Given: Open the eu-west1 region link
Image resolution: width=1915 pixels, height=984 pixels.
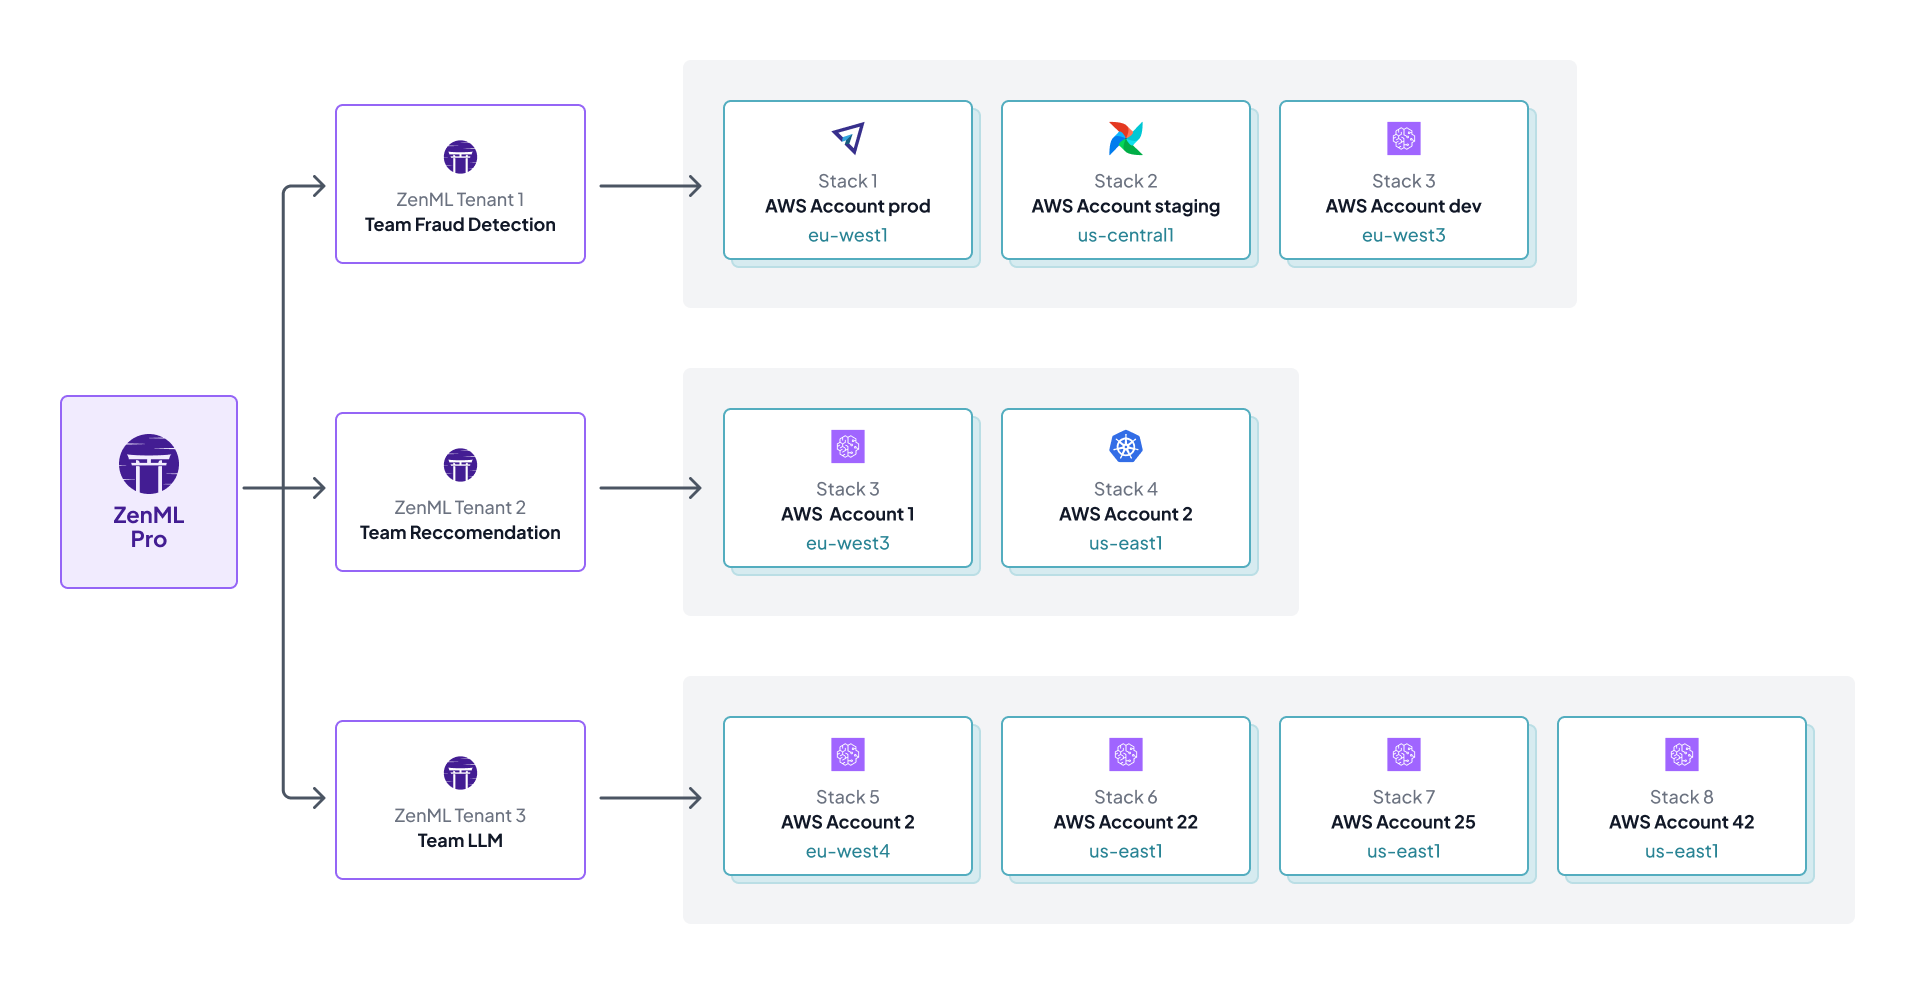Looking at the screenshot, I should point(847,235).
